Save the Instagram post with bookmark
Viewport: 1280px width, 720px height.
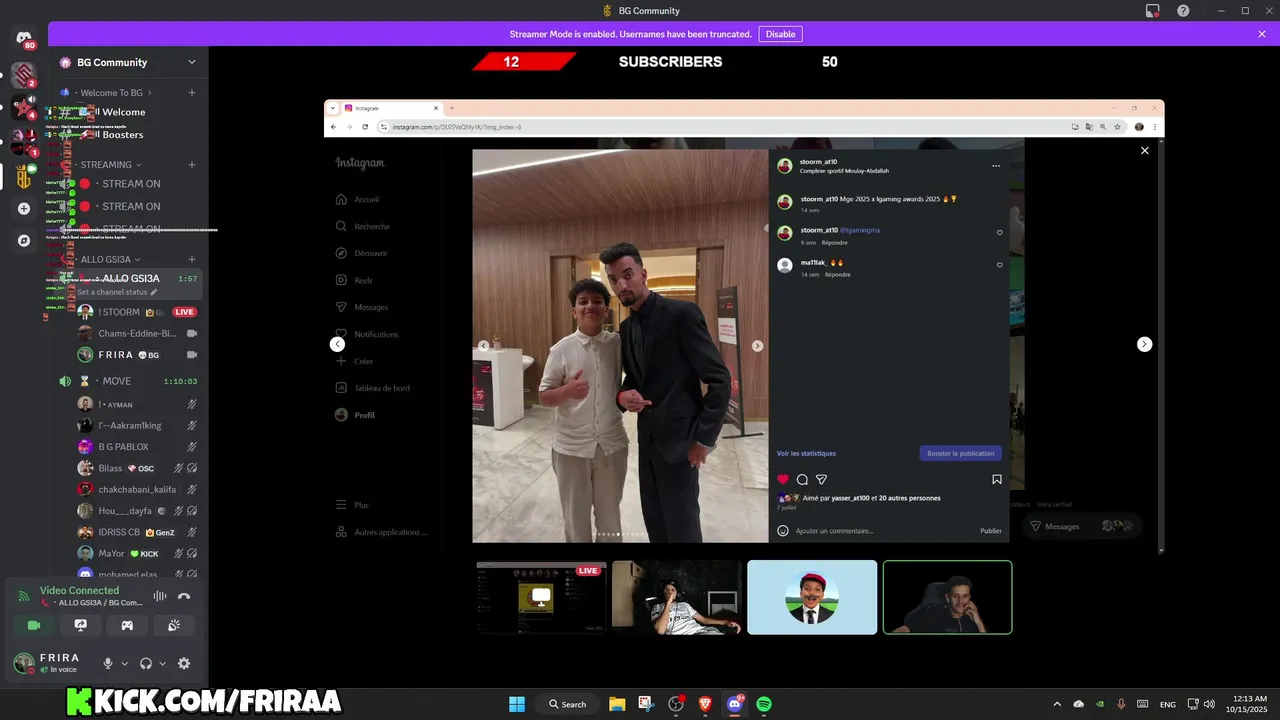996,480
